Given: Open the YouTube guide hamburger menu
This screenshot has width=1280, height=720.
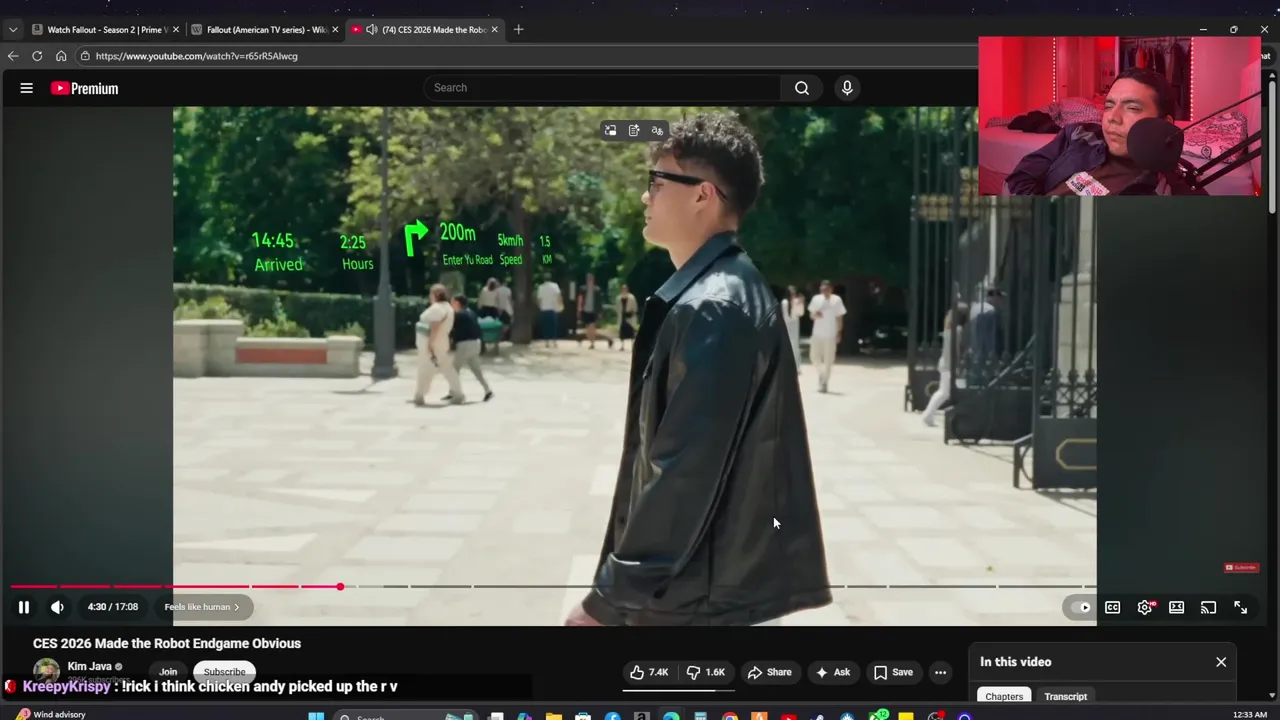Looking at the screenshot, I should 27,88.
